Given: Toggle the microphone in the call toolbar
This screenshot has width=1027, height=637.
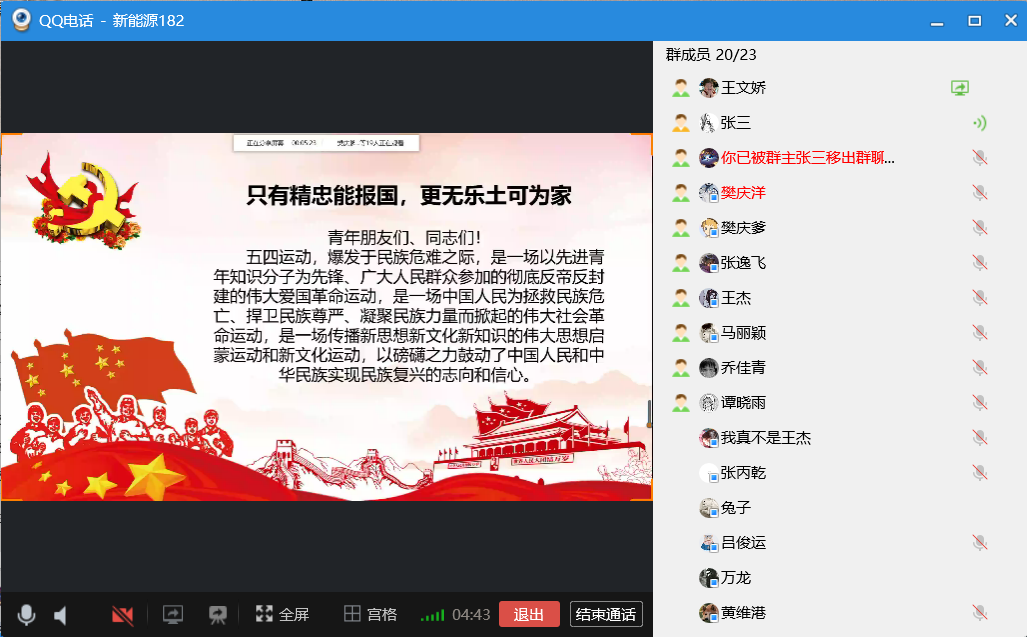Looking at the screenshot, I should point(26,614).
